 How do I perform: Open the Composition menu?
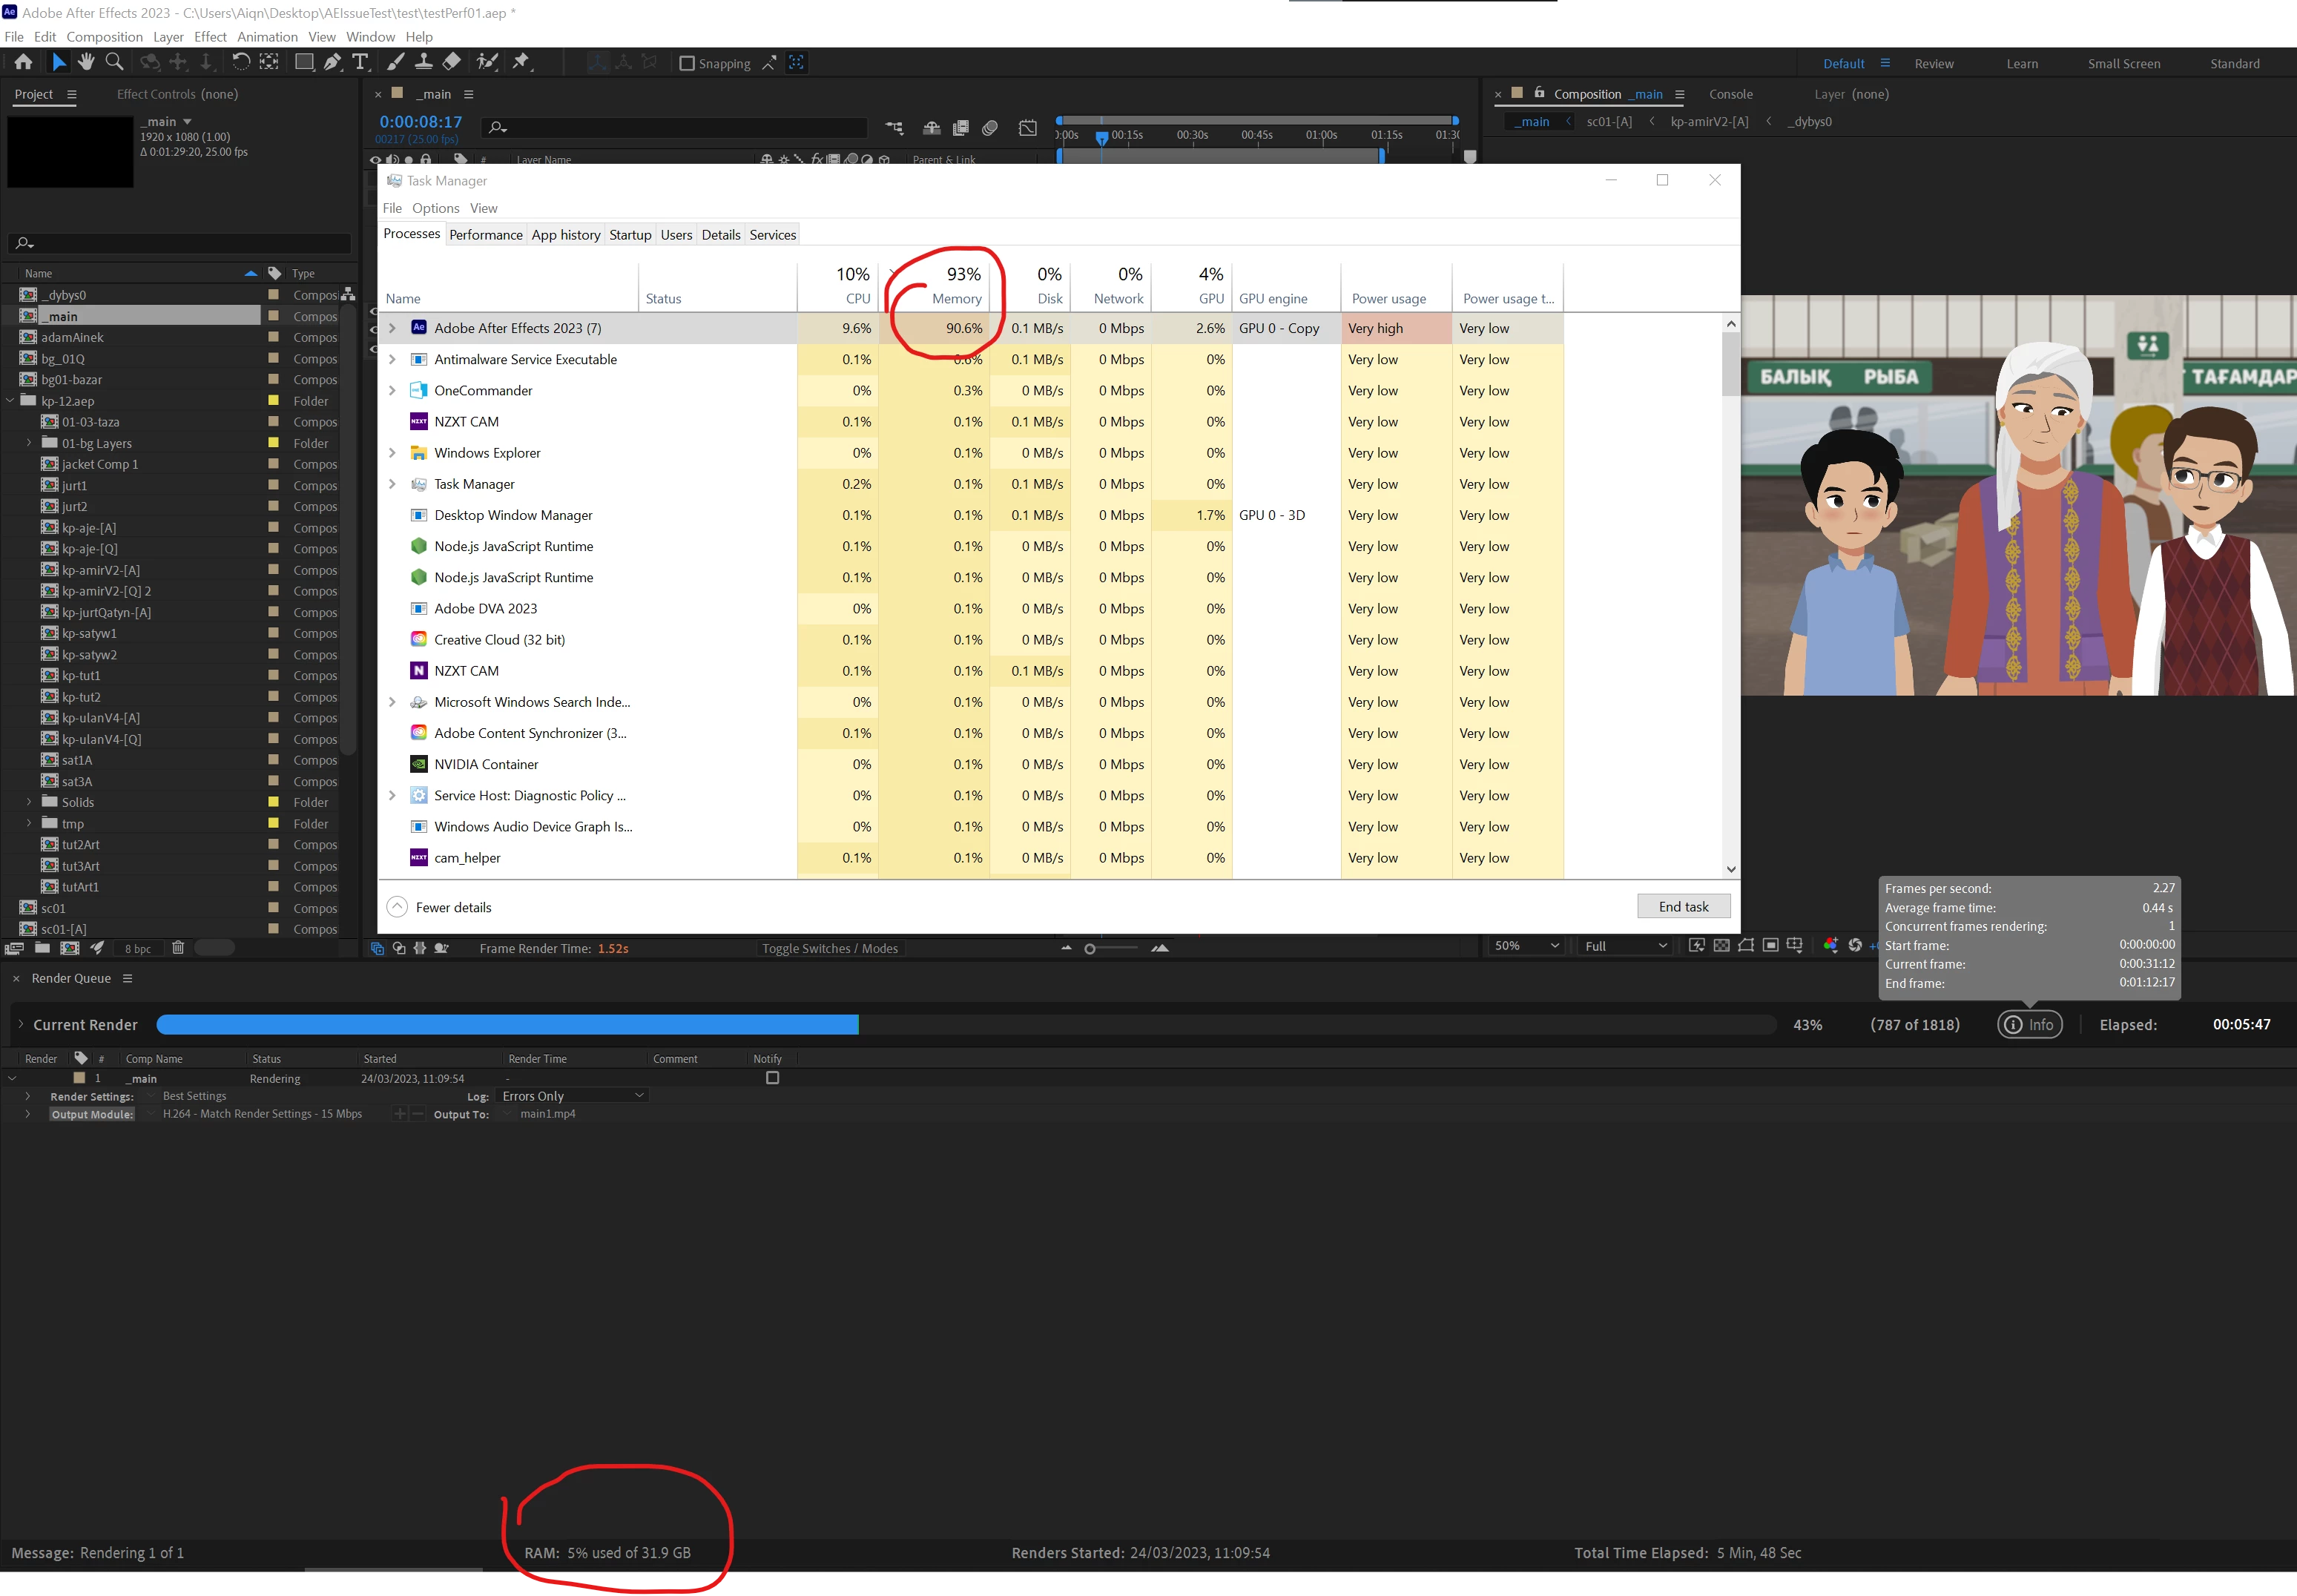[x=104, y=37]
